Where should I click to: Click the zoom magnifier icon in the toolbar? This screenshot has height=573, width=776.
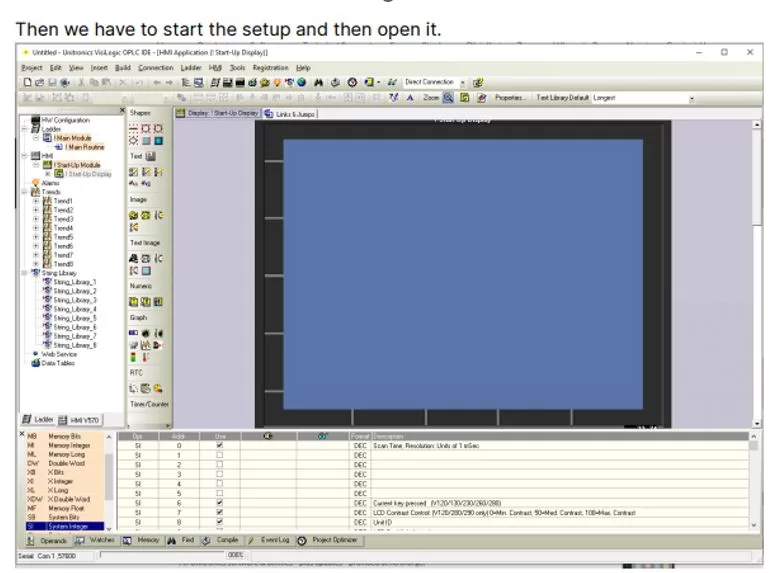tap(448, 98)
